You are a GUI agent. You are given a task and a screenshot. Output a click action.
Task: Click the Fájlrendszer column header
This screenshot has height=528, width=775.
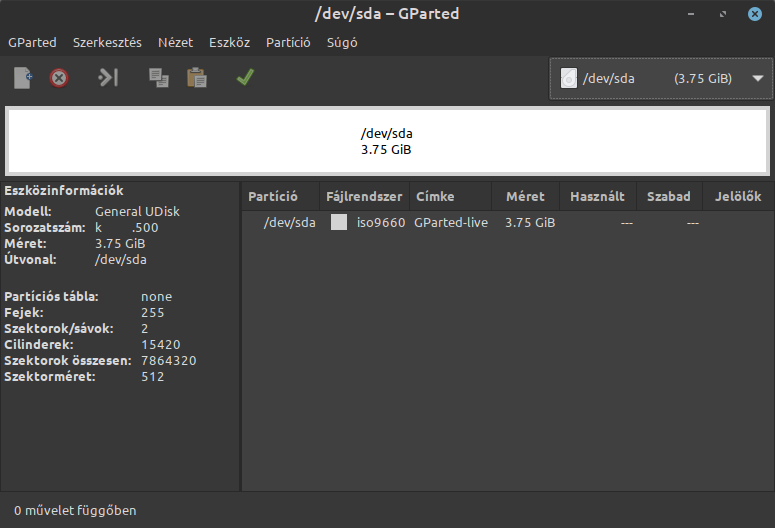[x=364, y=196]
